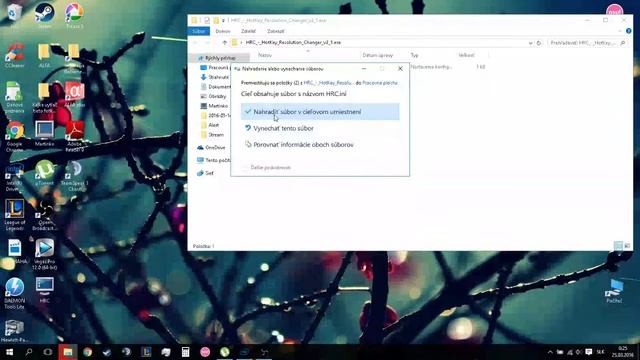
Task: Select the Open Broadcaster desktop icon
Action: 44,215
